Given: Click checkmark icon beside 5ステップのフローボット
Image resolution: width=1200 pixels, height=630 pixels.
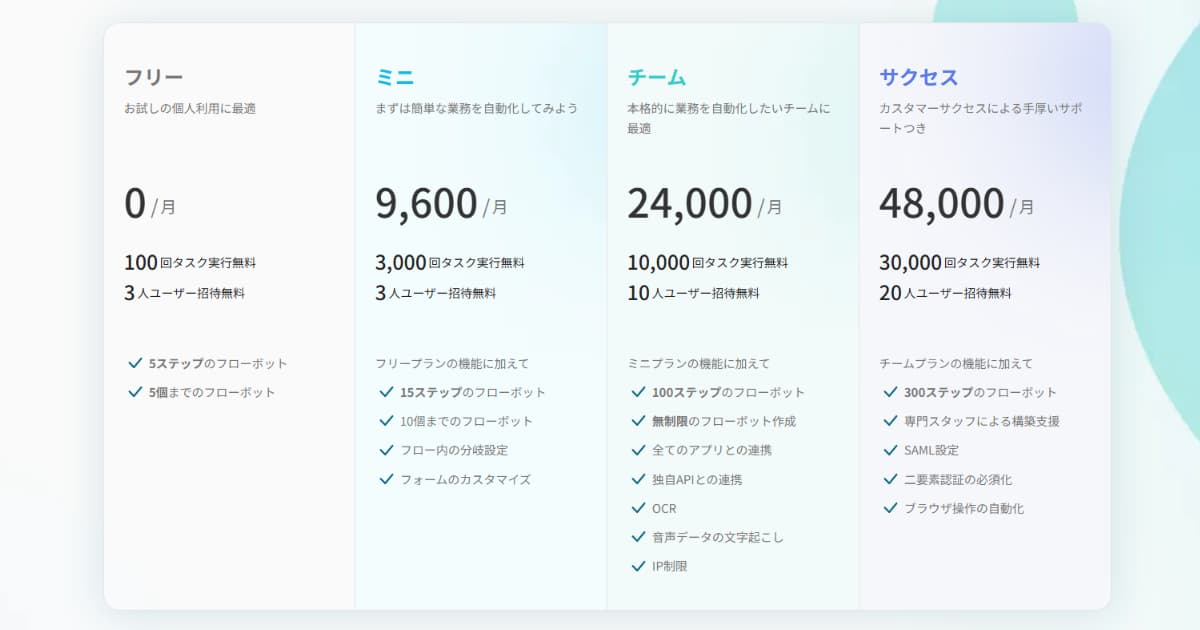Looking at the screenshot, I should point(135,363).
